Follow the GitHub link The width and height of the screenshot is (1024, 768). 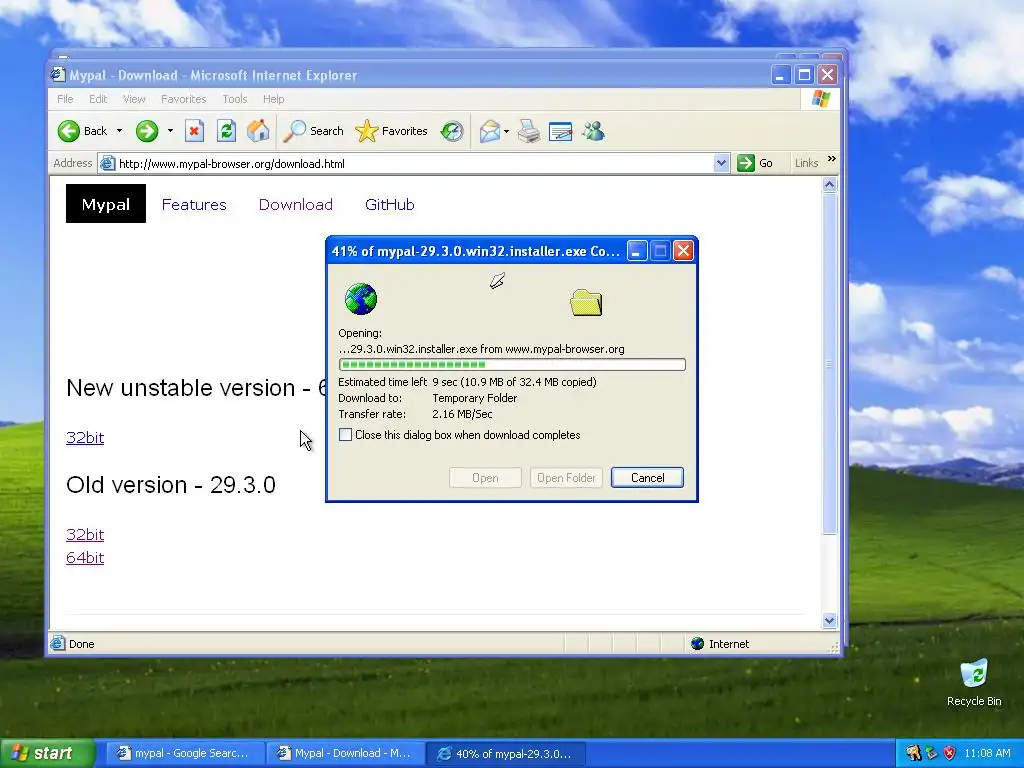pyautogui.click(x=390, y=204)
